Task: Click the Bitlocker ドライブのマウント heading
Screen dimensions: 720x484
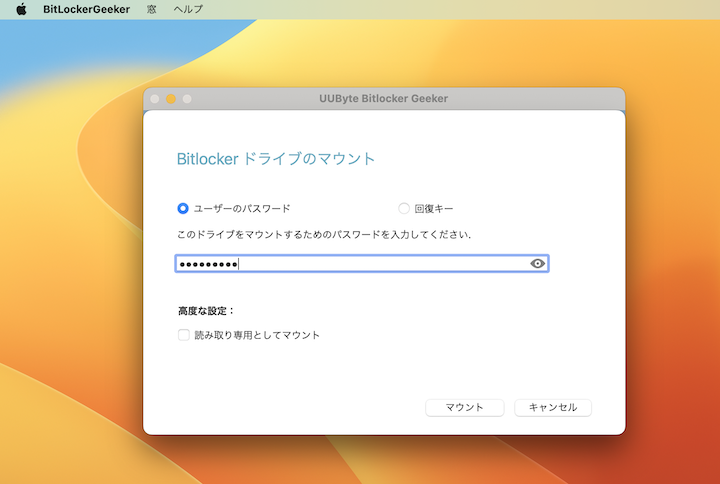Action: pyautogui.click(x=276, y=159)
